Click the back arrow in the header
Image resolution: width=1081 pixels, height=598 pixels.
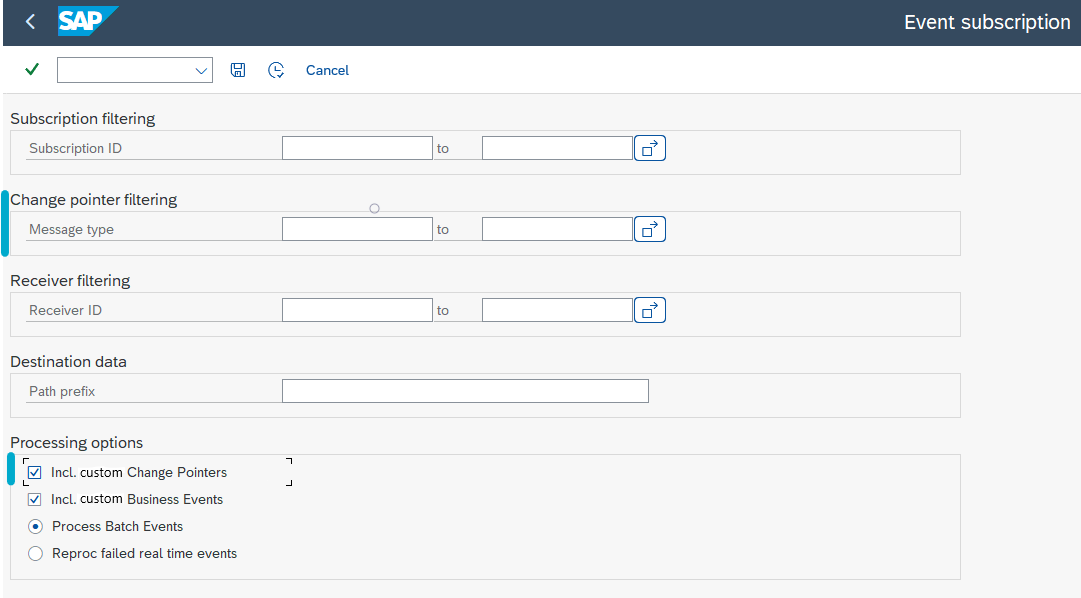(29, 21)
